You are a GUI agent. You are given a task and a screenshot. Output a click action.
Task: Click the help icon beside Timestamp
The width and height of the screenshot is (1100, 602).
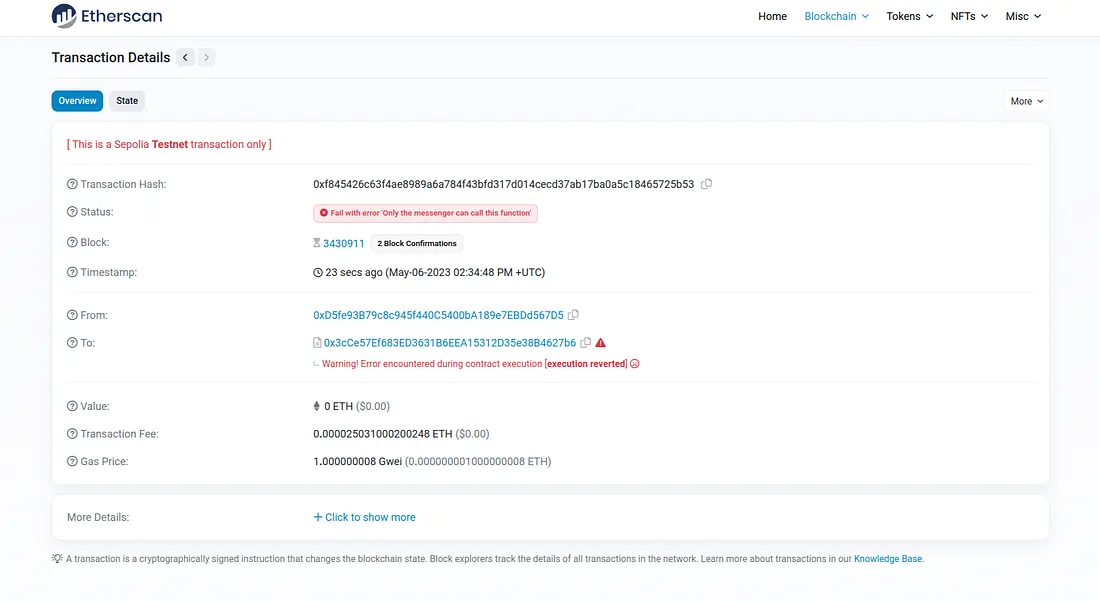(72, 272)
